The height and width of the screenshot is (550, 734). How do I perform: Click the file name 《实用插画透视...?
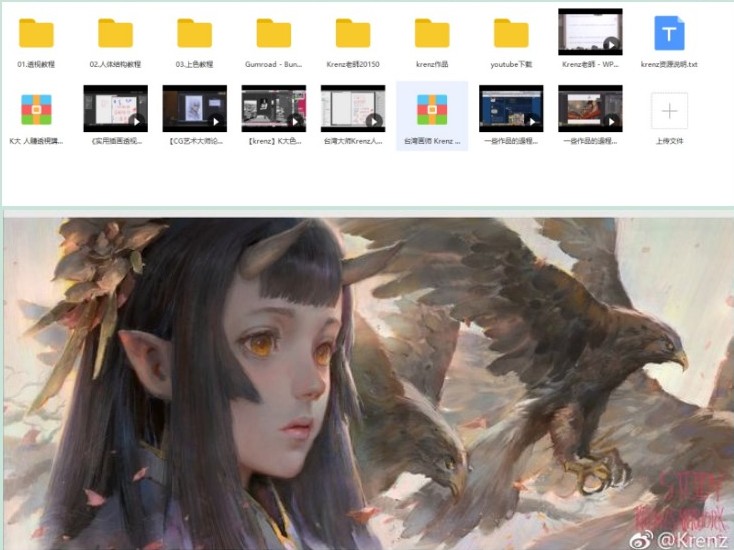(115, 141)
